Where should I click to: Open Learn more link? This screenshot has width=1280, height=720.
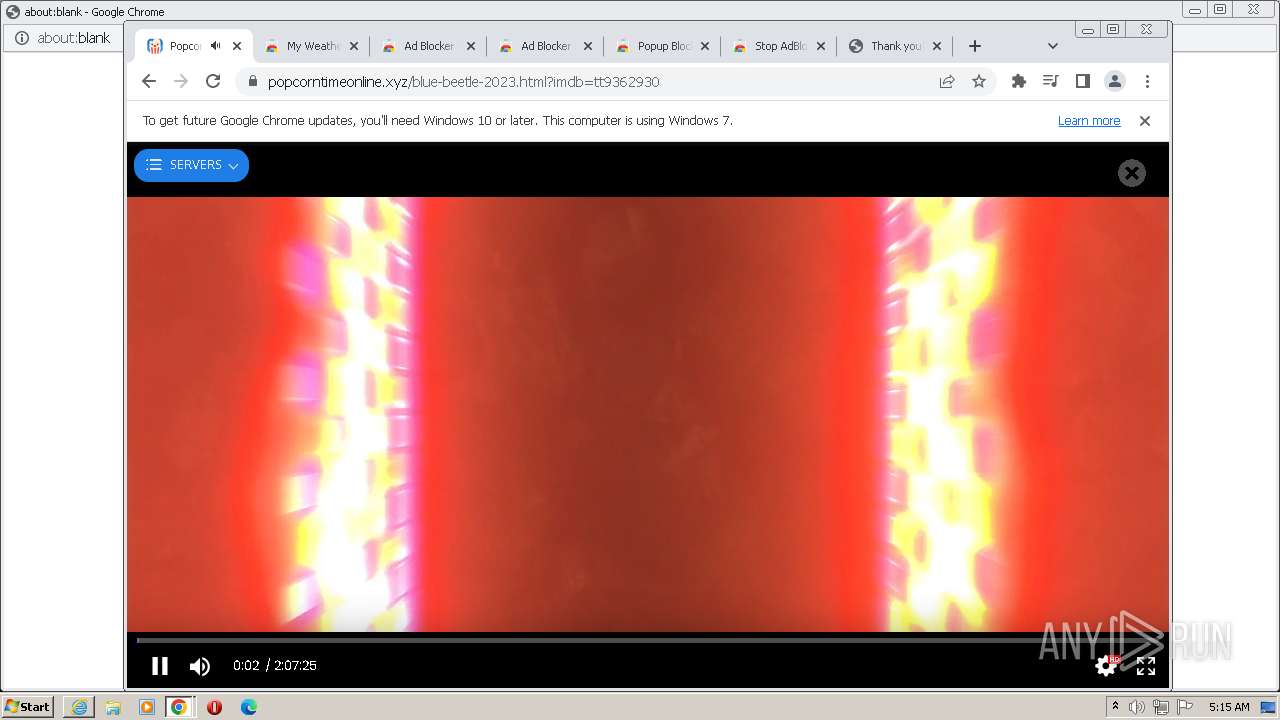1089,121
